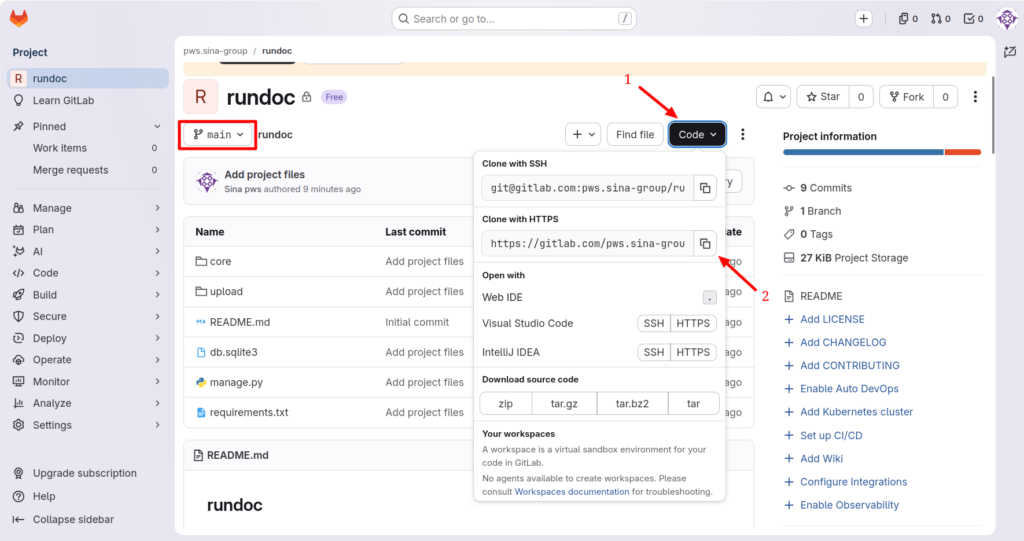Viewport: 1024px width, 541px height.
Task: Open Visual Studio Code via SSH
Action: tap(654, 323)
